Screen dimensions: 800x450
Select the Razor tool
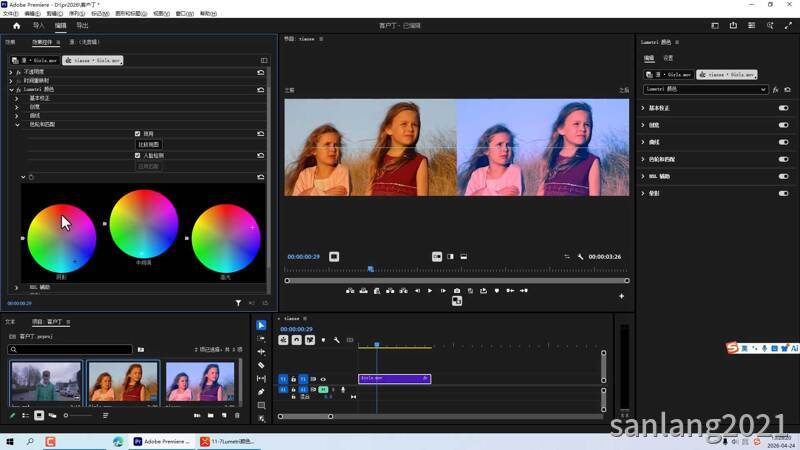coord(261,365)
